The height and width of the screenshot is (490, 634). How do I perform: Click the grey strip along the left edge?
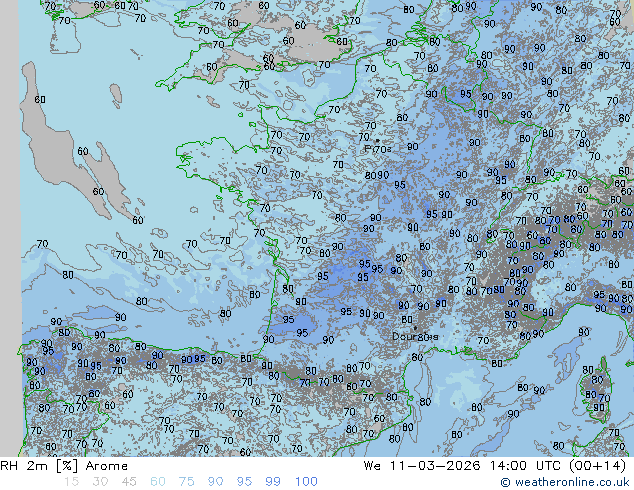pos(9,230)
